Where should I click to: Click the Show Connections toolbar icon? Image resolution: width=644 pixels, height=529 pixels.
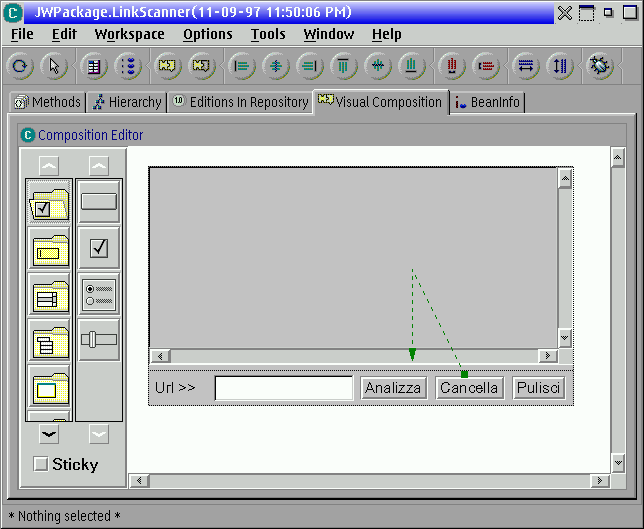point(168,66)
